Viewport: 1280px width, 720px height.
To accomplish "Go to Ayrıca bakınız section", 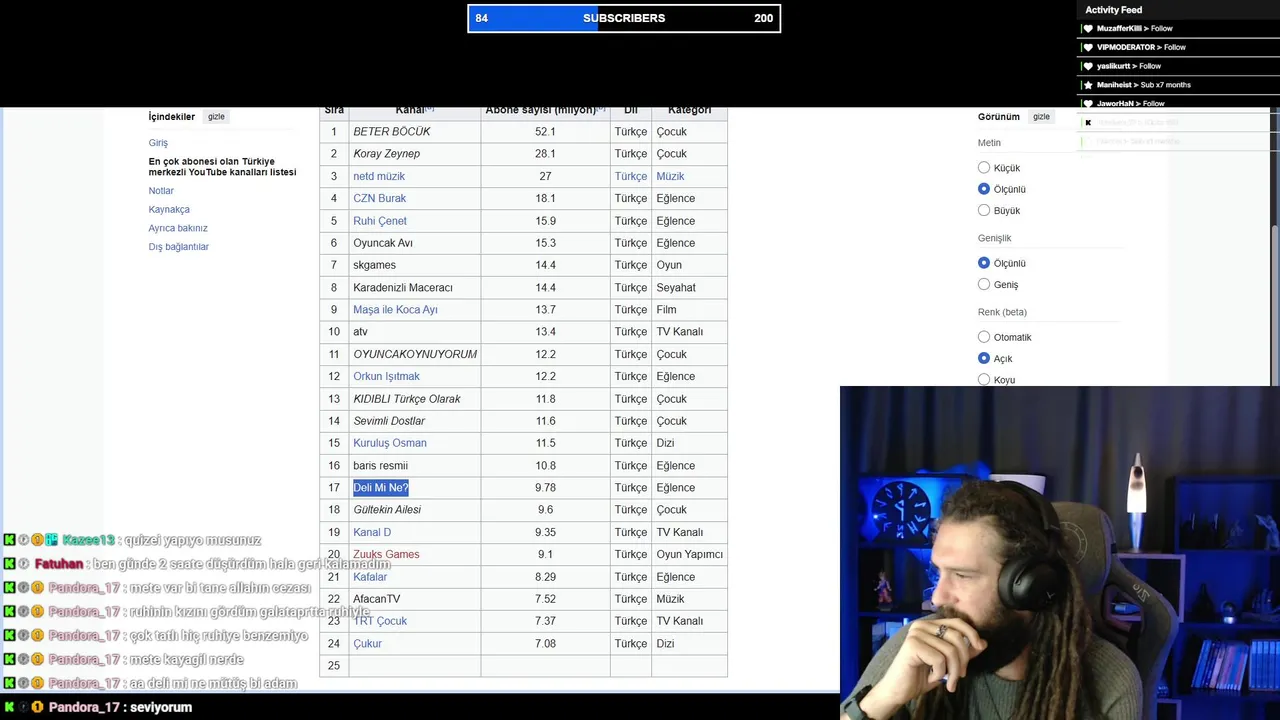I will 178,228.
